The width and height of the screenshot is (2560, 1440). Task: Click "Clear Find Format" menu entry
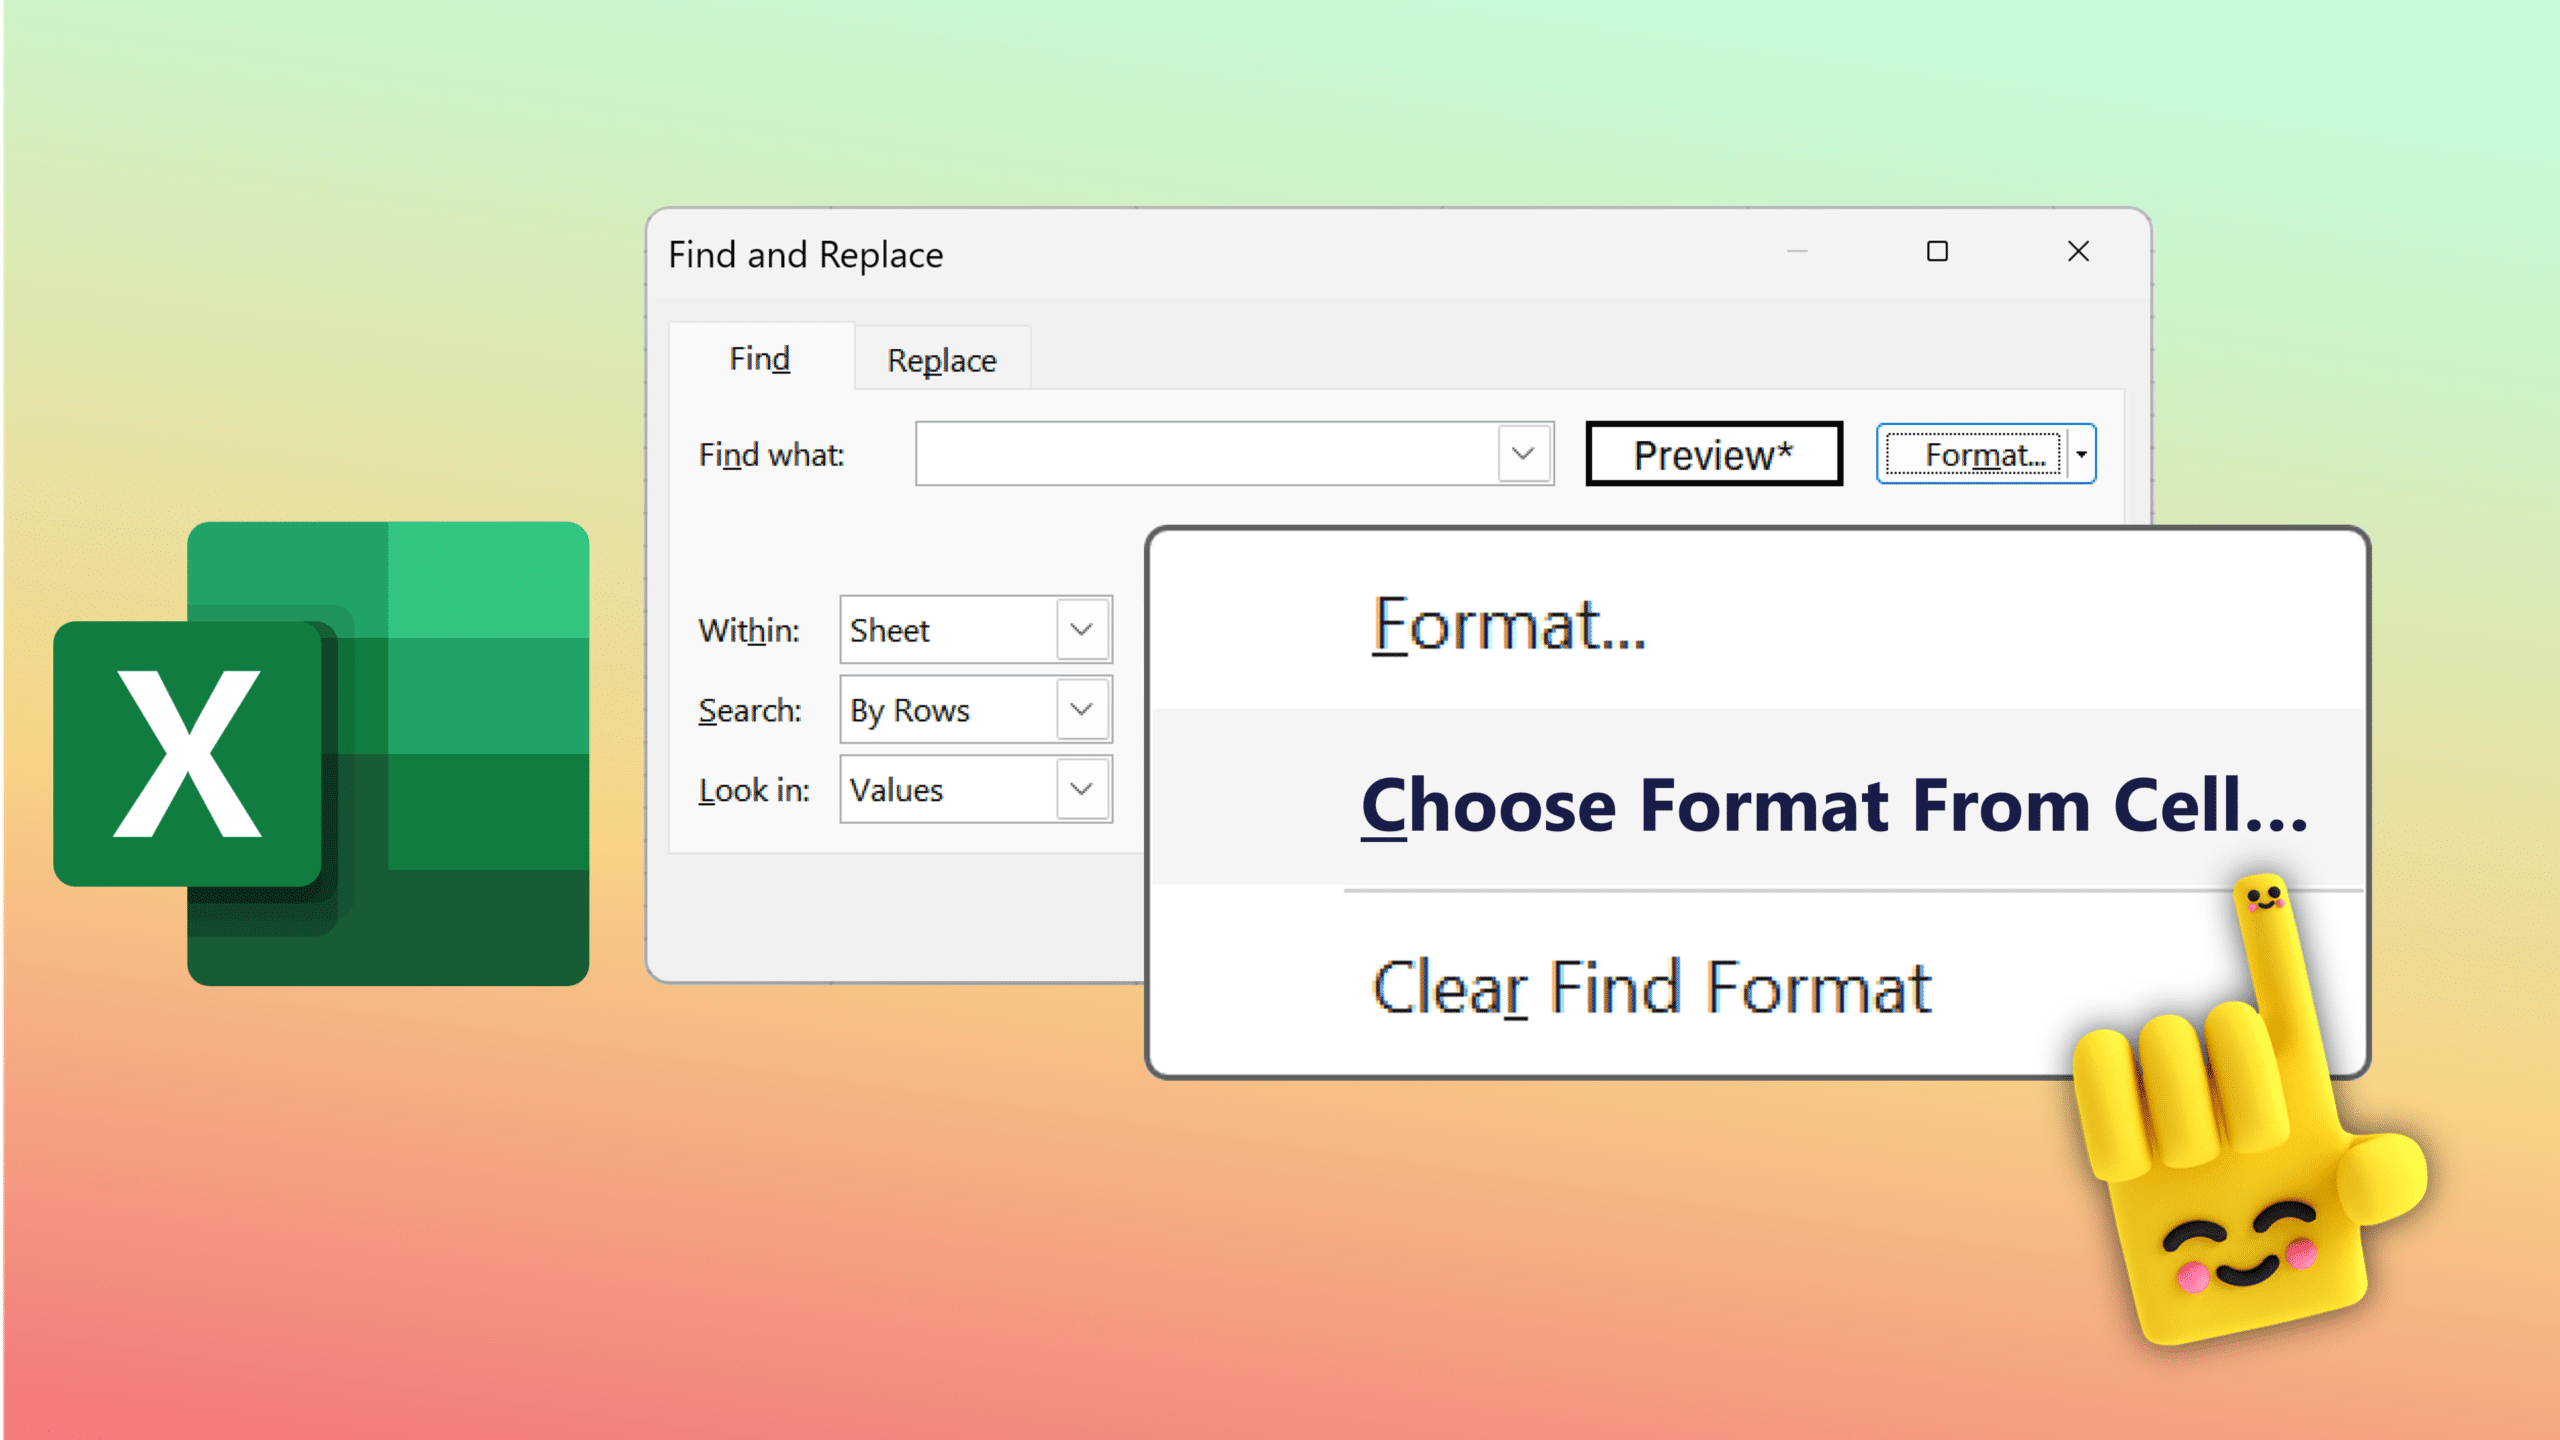1648,988
